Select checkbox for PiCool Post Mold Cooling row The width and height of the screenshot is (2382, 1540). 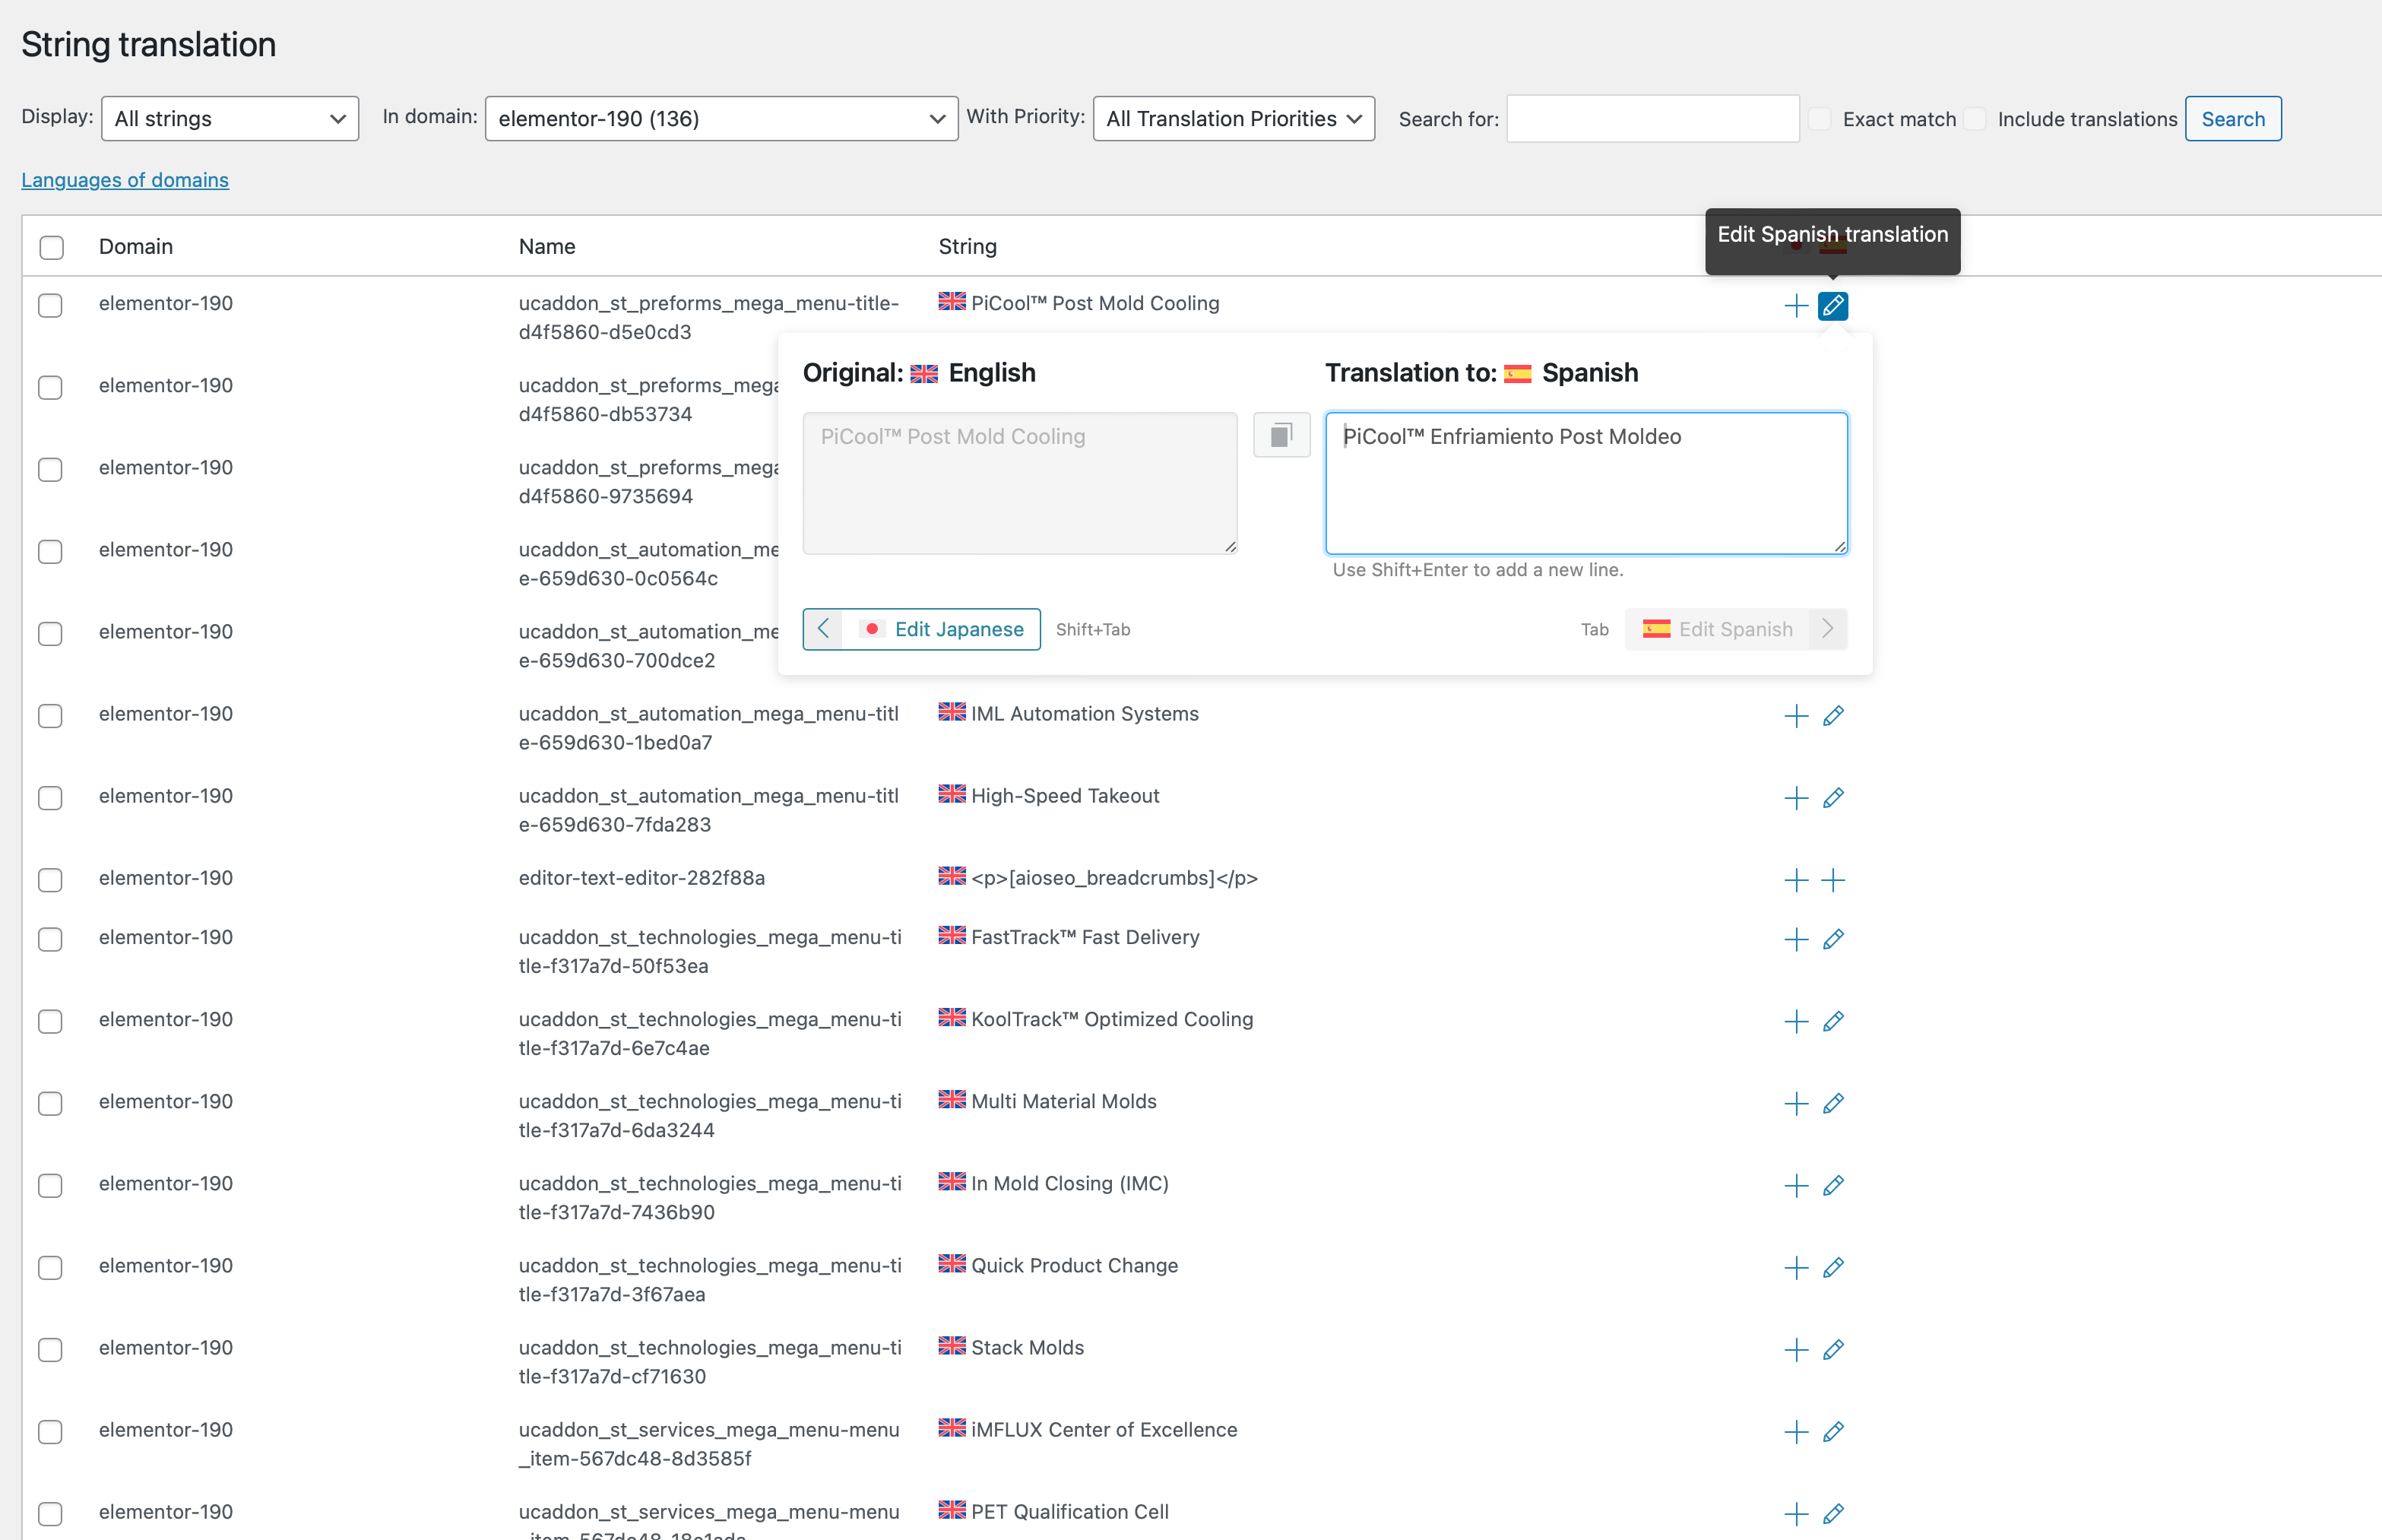click(50, 305)
